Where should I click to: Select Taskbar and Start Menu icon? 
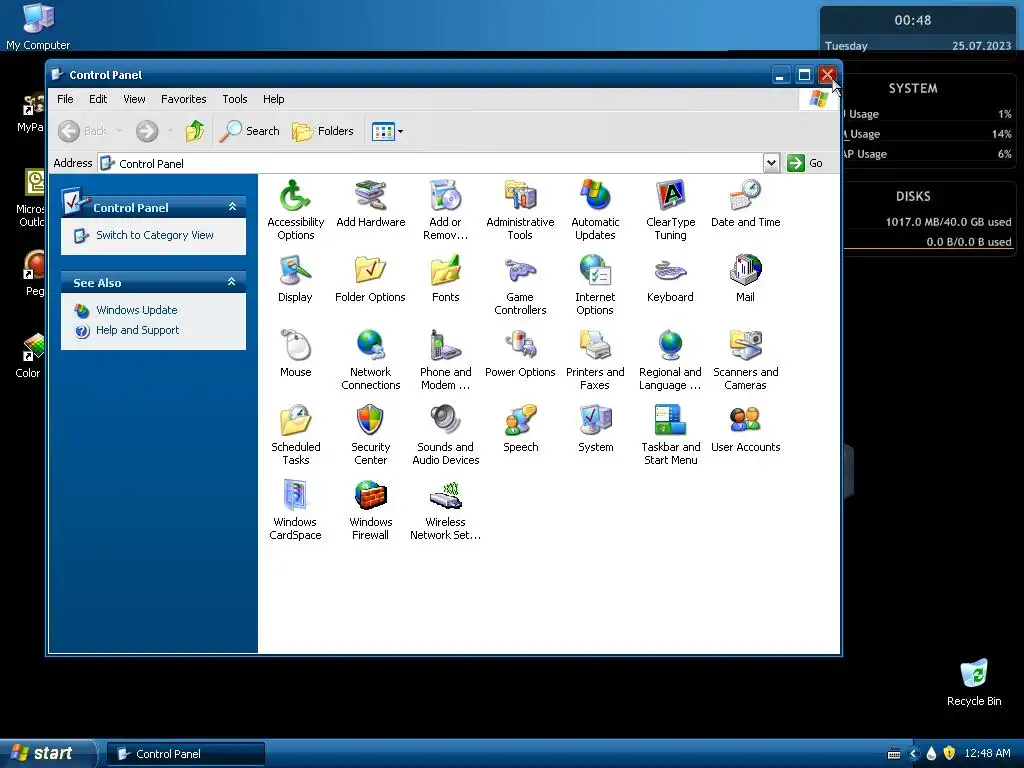point(670,421)
